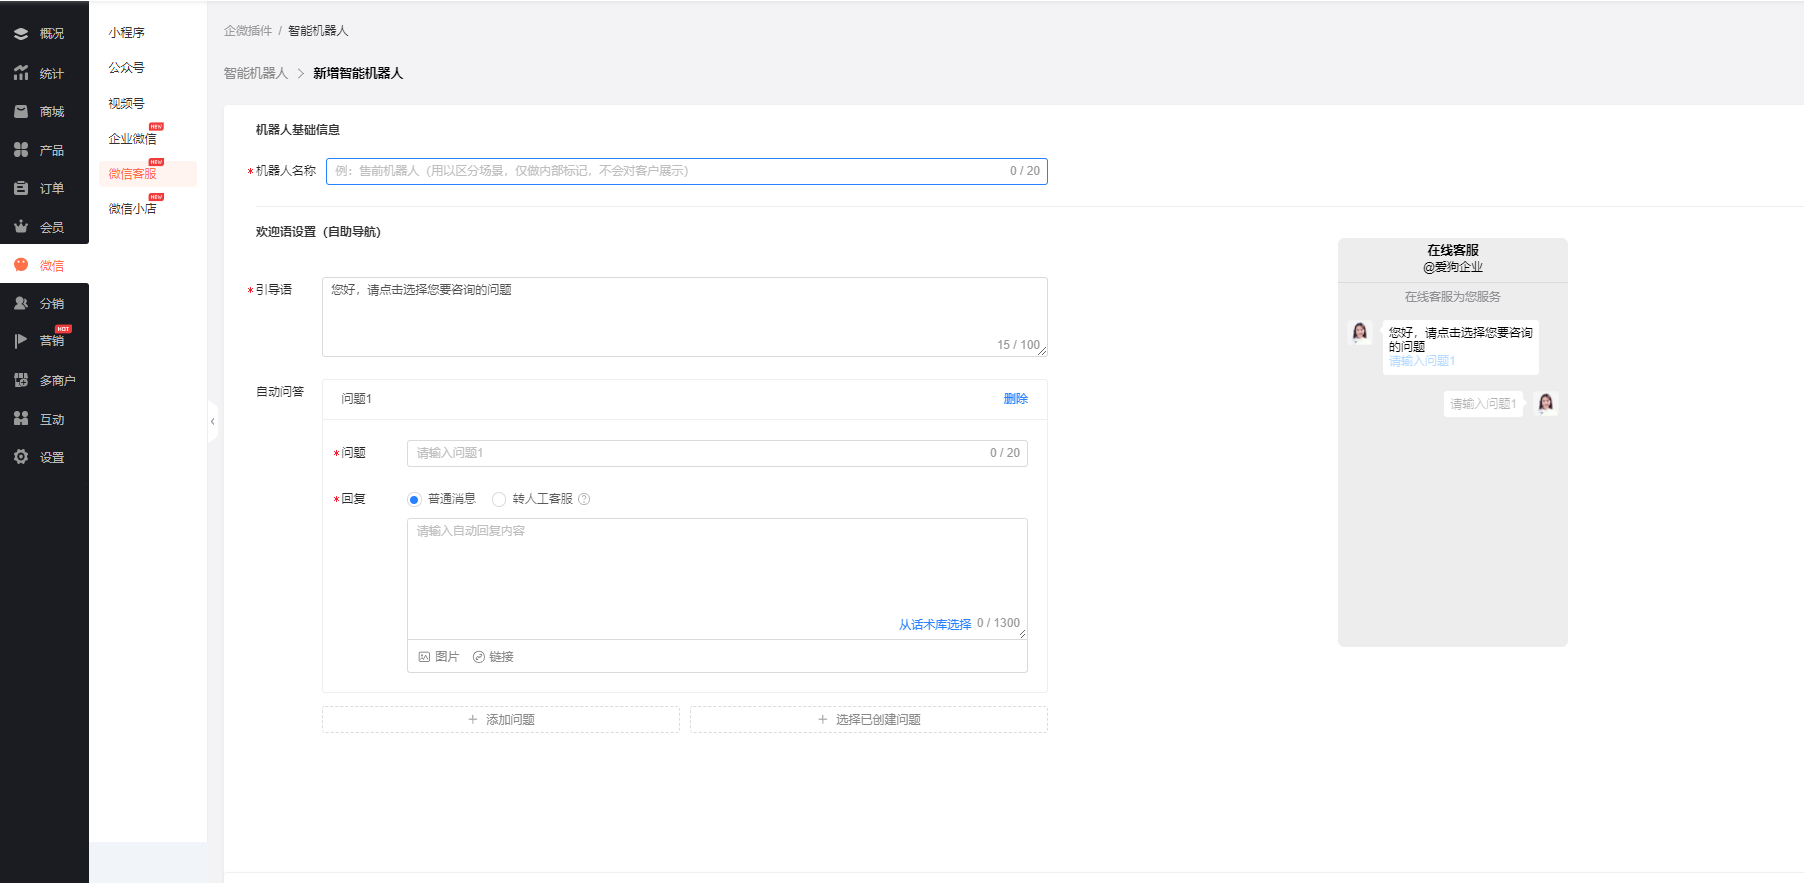Click the 商城 mall icon

pyautogui.click(x=21, y=112)
